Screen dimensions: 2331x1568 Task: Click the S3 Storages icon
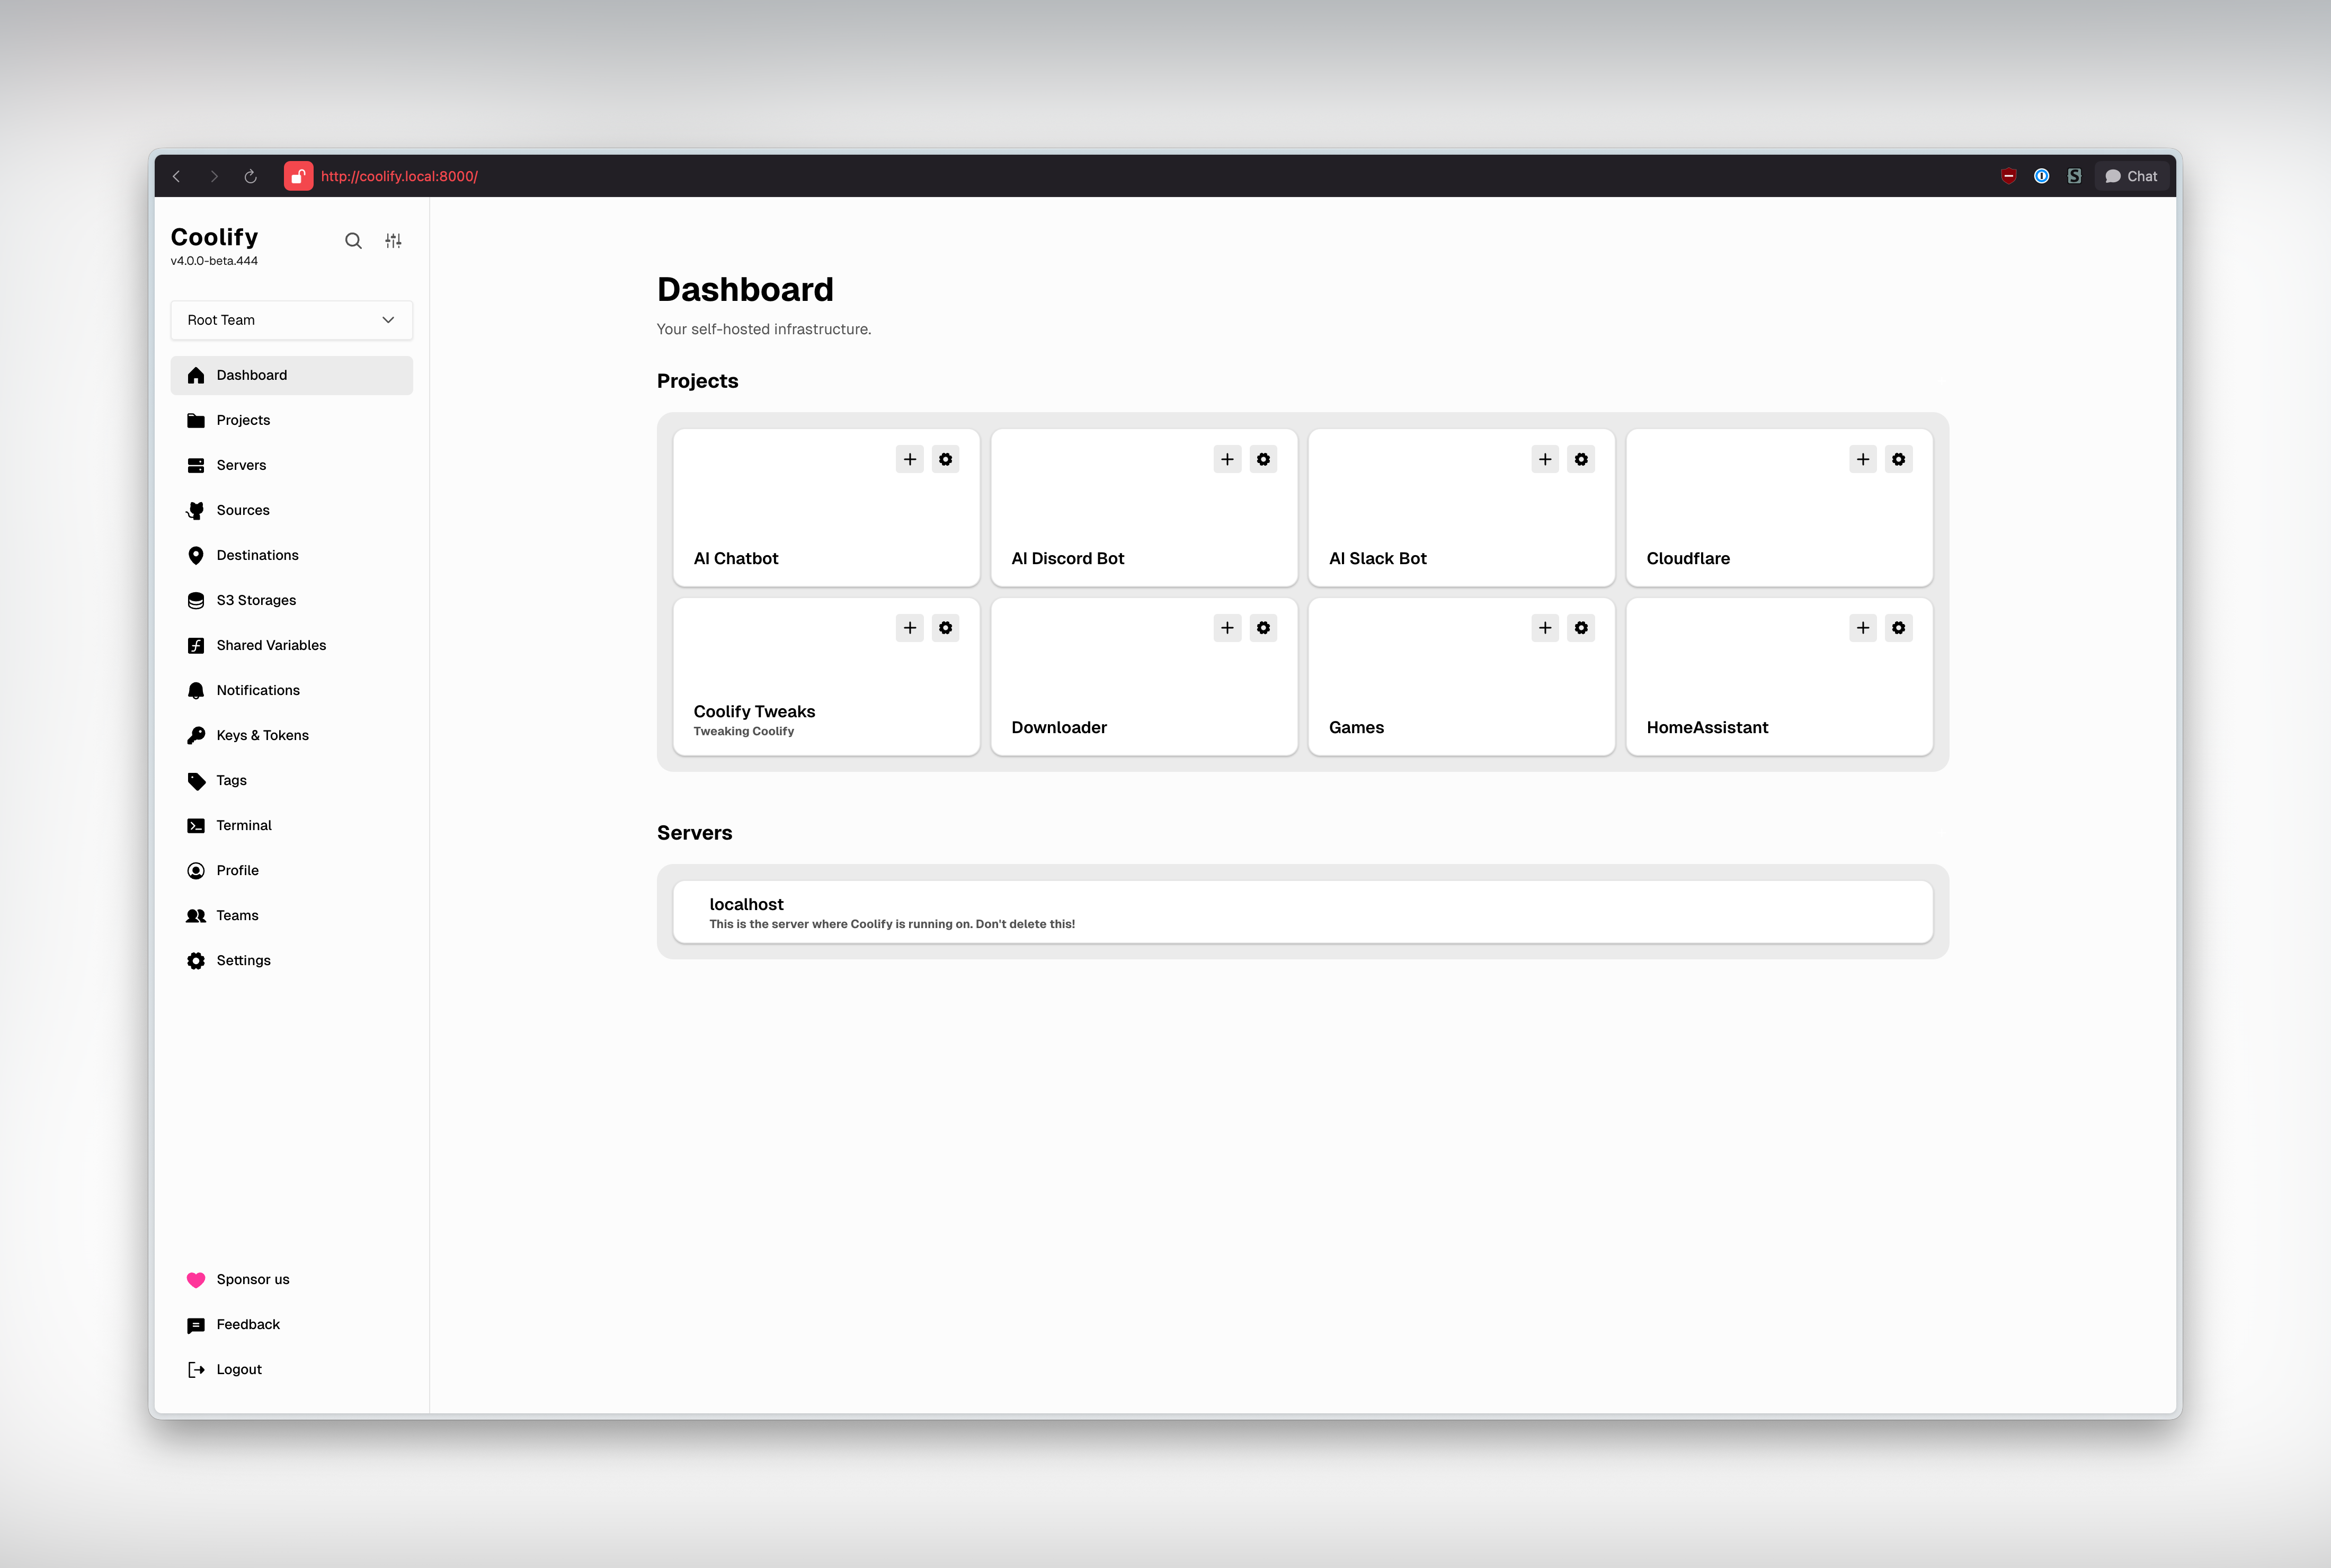point(196,600)
